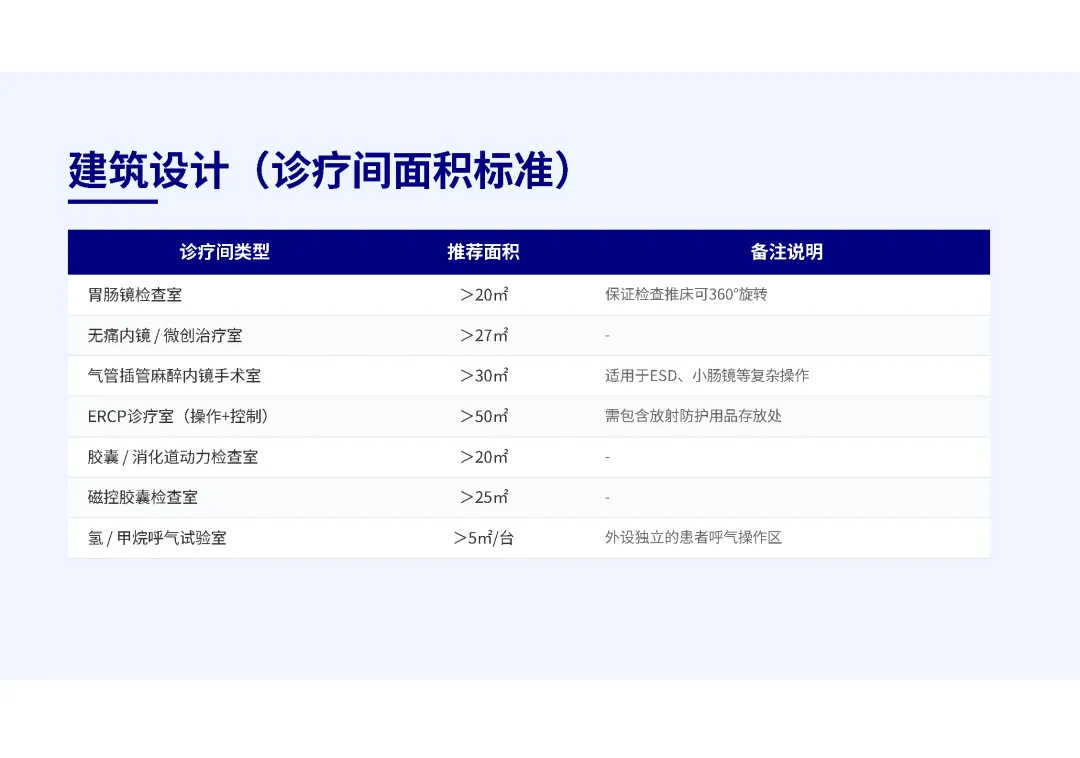Click the slide title 建筑设计（诊疗间面积标准）

(320, 170)
